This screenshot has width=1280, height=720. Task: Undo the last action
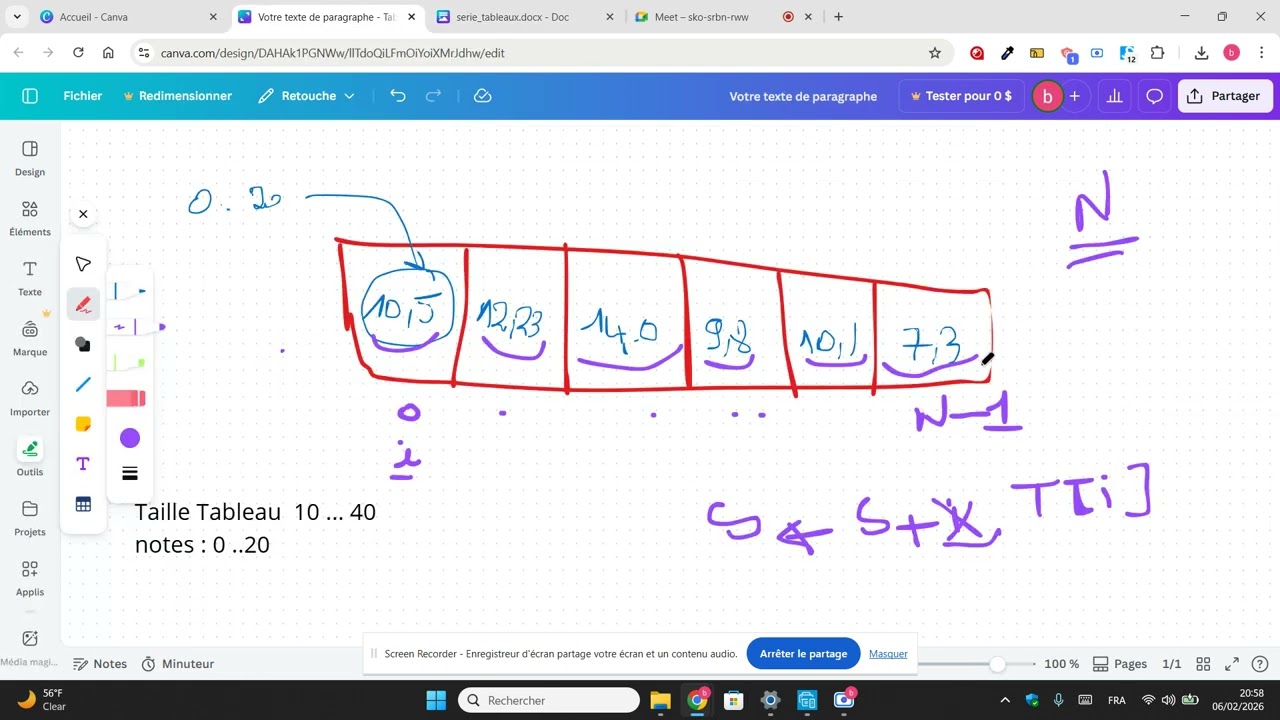click(x=398, y=96)
